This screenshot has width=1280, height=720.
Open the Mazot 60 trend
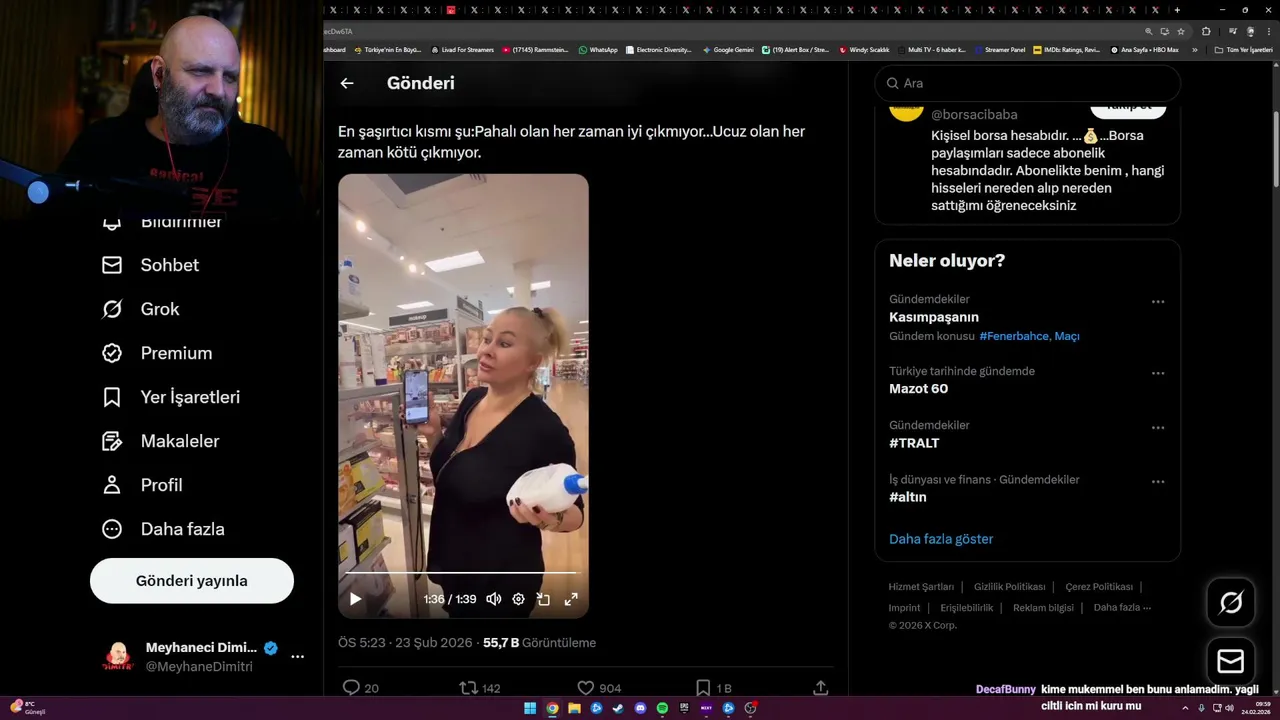point(918,388)
